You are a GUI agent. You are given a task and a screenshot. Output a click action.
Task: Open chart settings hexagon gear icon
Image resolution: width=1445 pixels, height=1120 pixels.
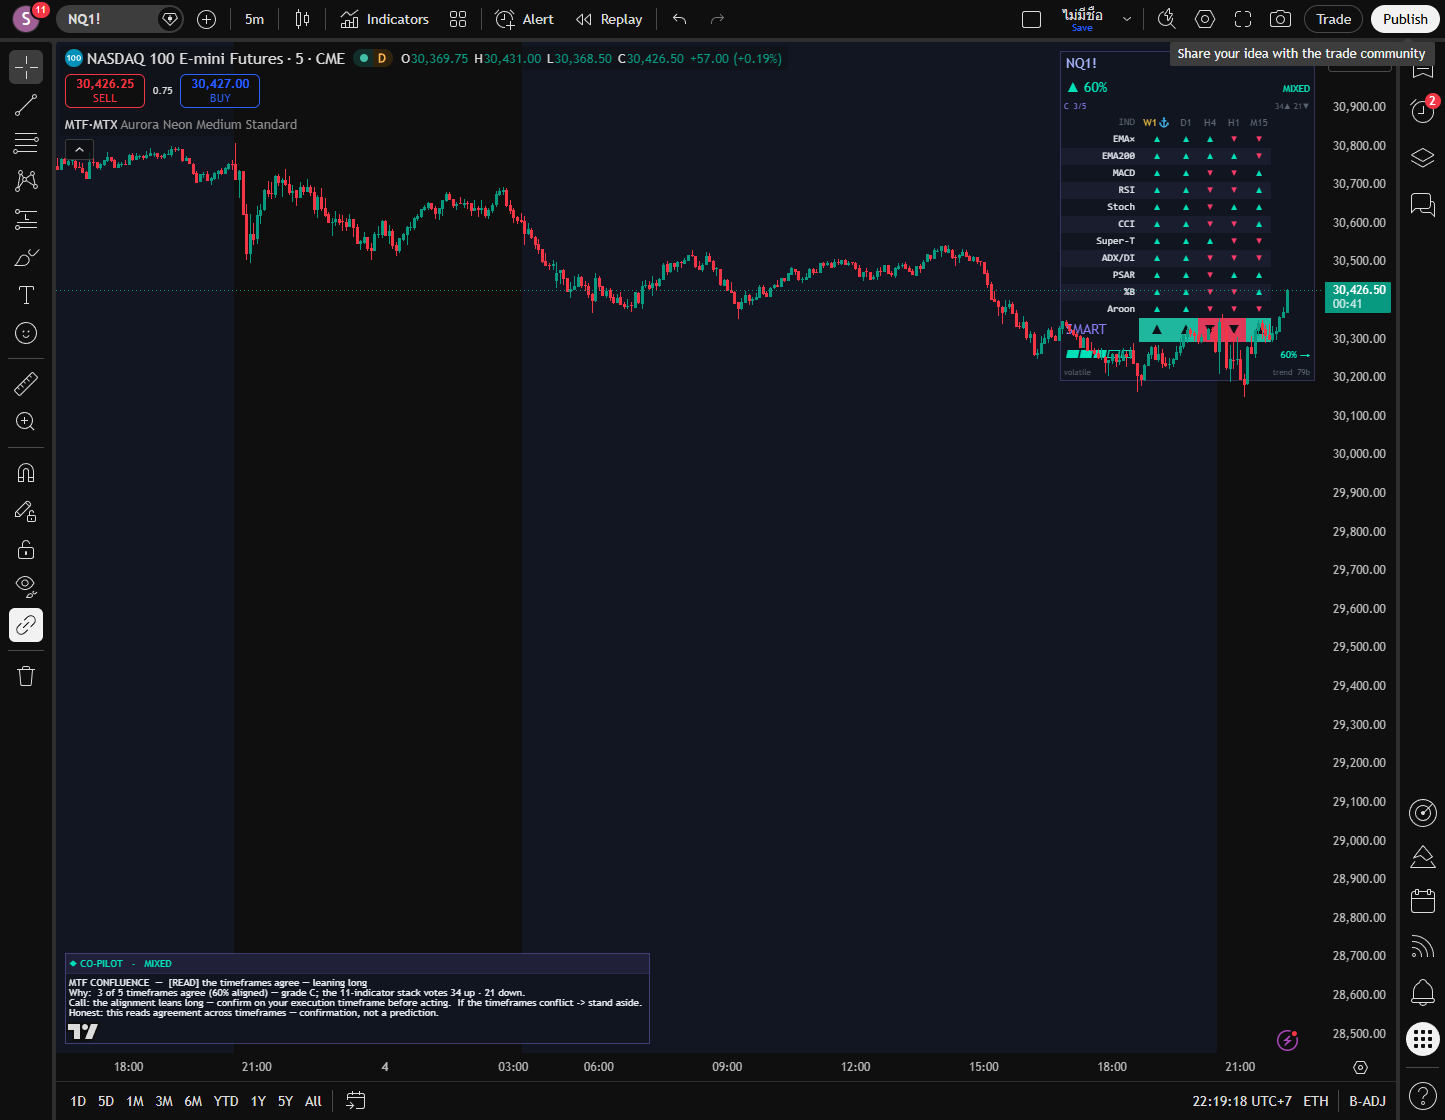coord(1205,19)
